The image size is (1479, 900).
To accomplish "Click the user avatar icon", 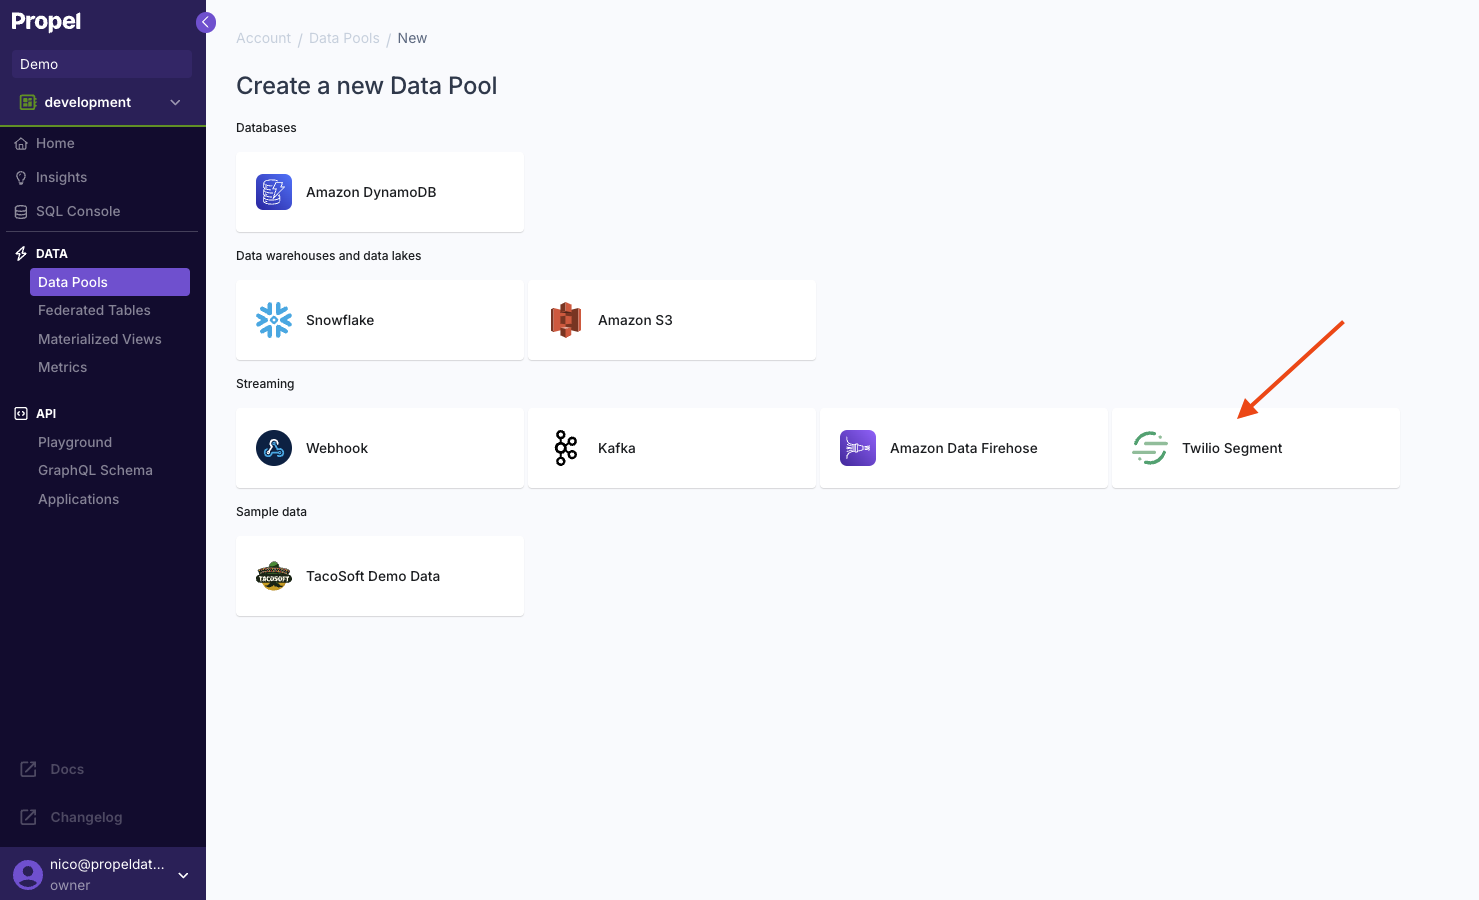I will [x=27, y=873].
